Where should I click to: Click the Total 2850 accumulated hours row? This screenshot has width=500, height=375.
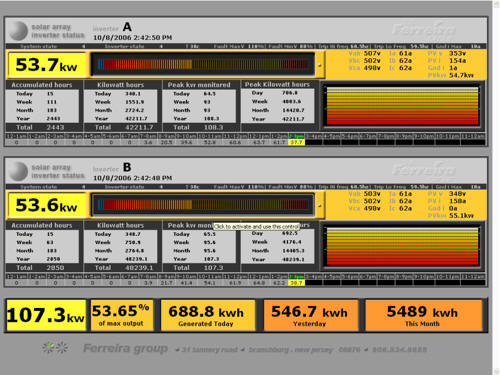44,268
